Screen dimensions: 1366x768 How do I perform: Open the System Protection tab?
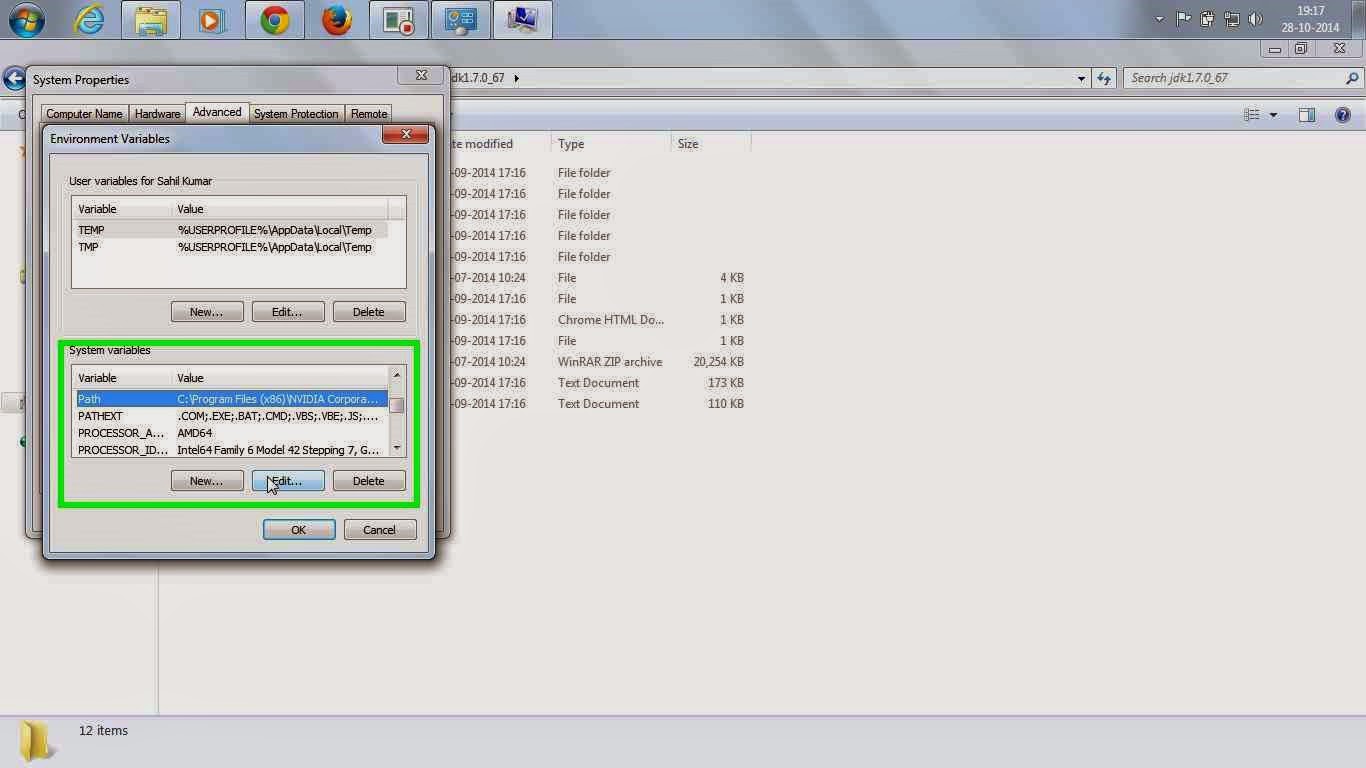point(296,113)
